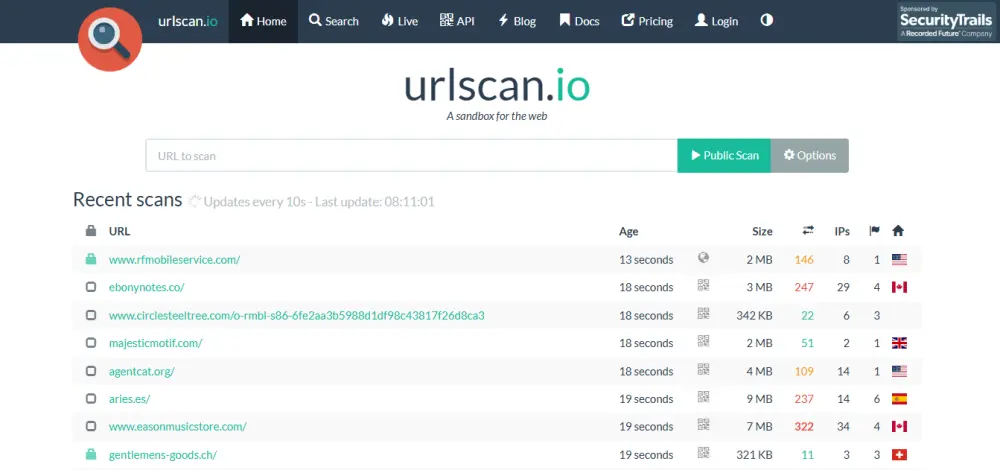Click the Size column header

tap(762, 231)
